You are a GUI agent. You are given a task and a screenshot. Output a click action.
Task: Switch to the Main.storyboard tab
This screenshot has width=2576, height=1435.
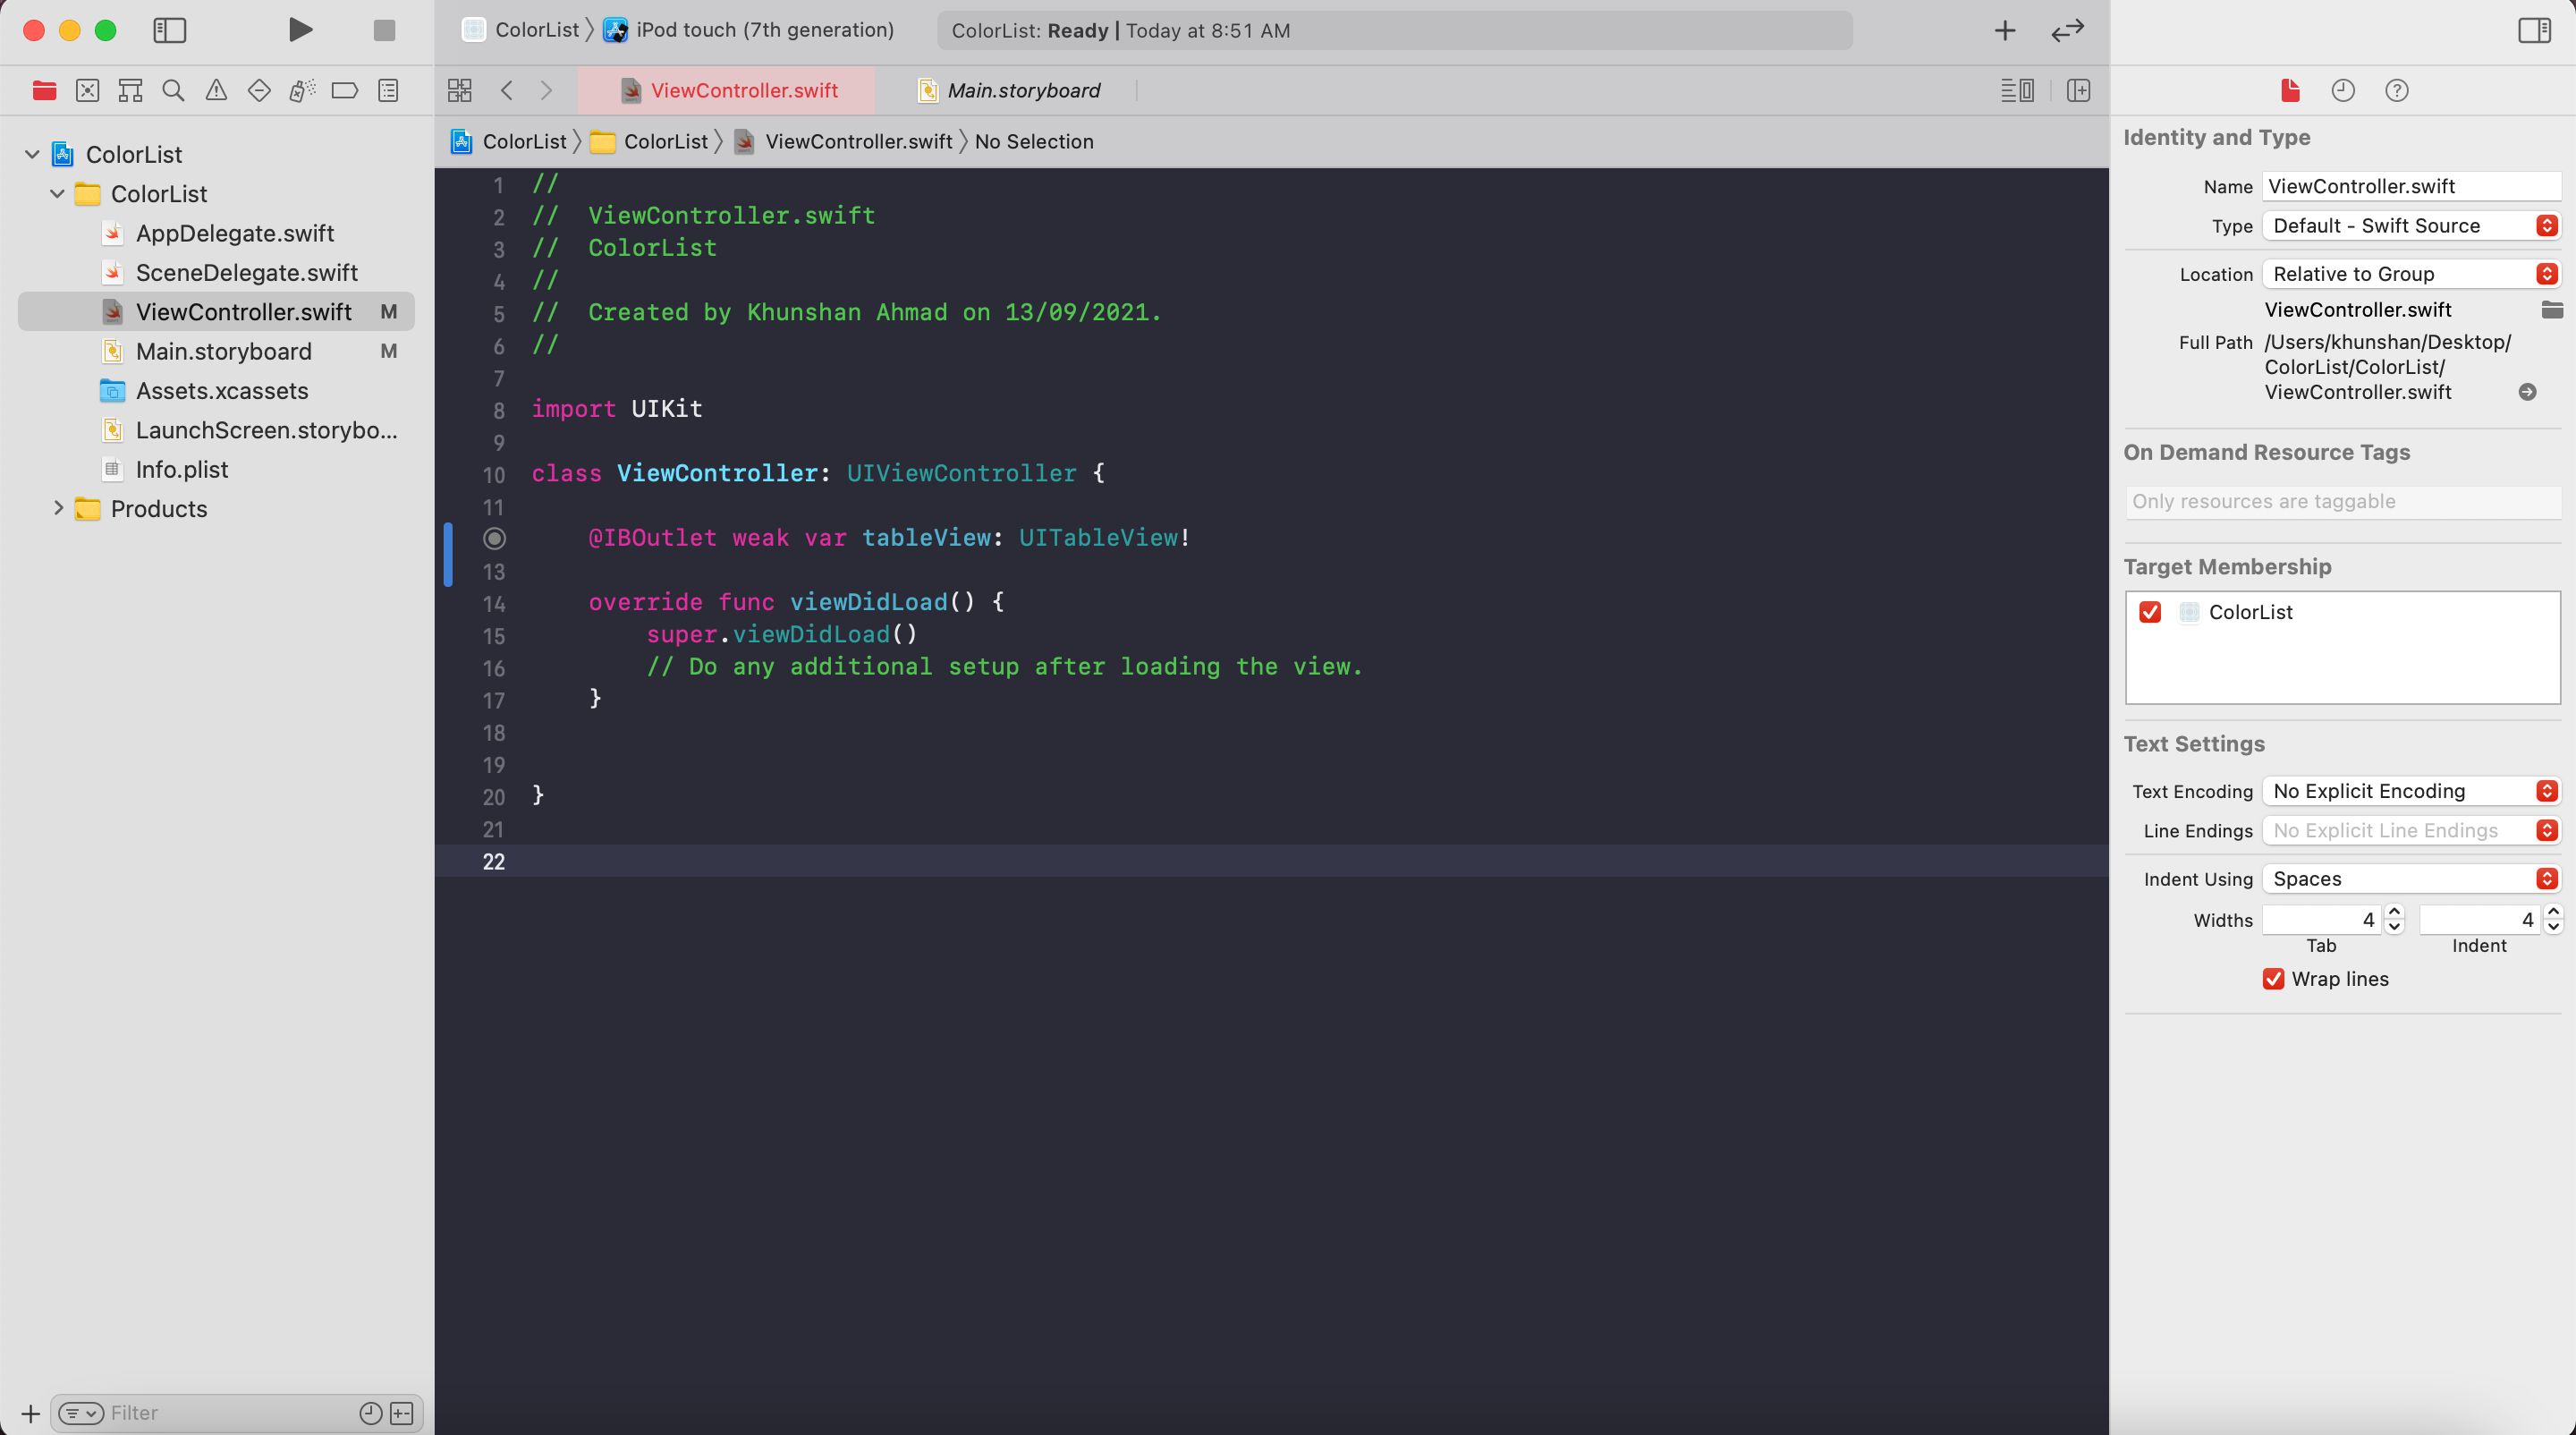[1022, 91]
